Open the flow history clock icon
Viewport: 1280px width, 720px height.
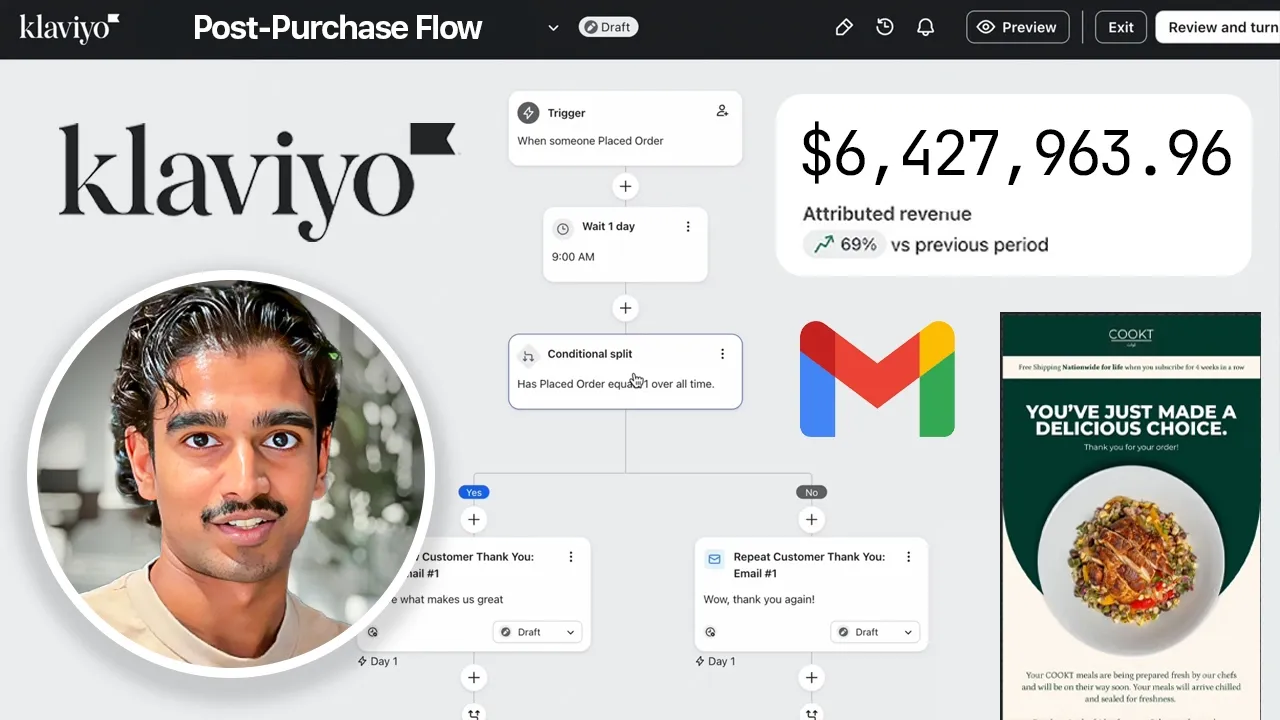click(885, 27)
